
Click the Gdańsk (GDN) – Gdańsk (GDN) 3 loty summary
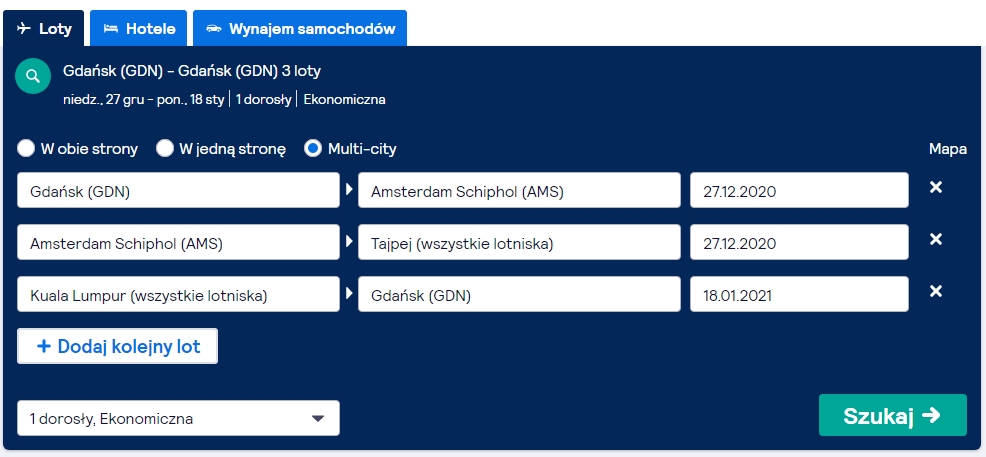pos(192,71)
